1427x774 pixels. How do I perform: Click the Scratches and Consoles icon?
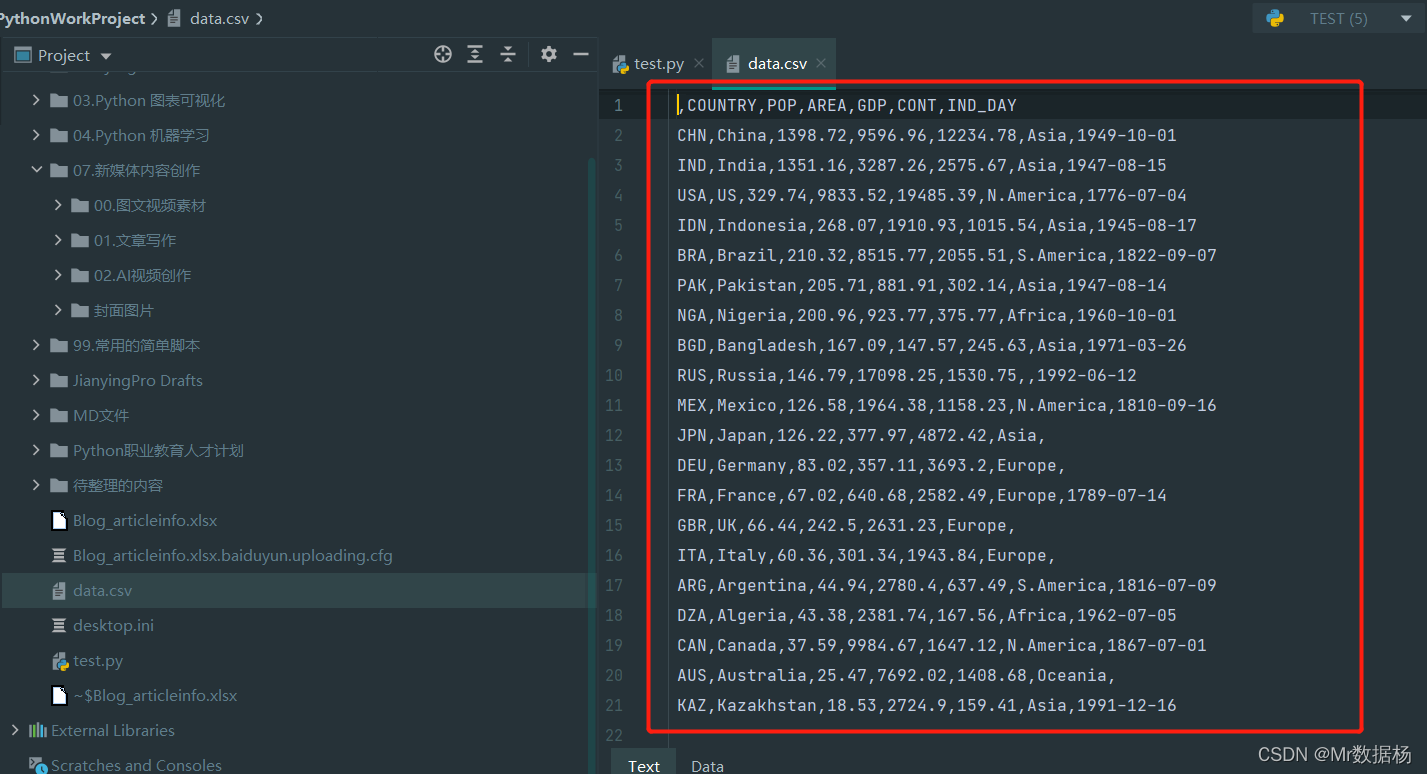coord(38,765)
